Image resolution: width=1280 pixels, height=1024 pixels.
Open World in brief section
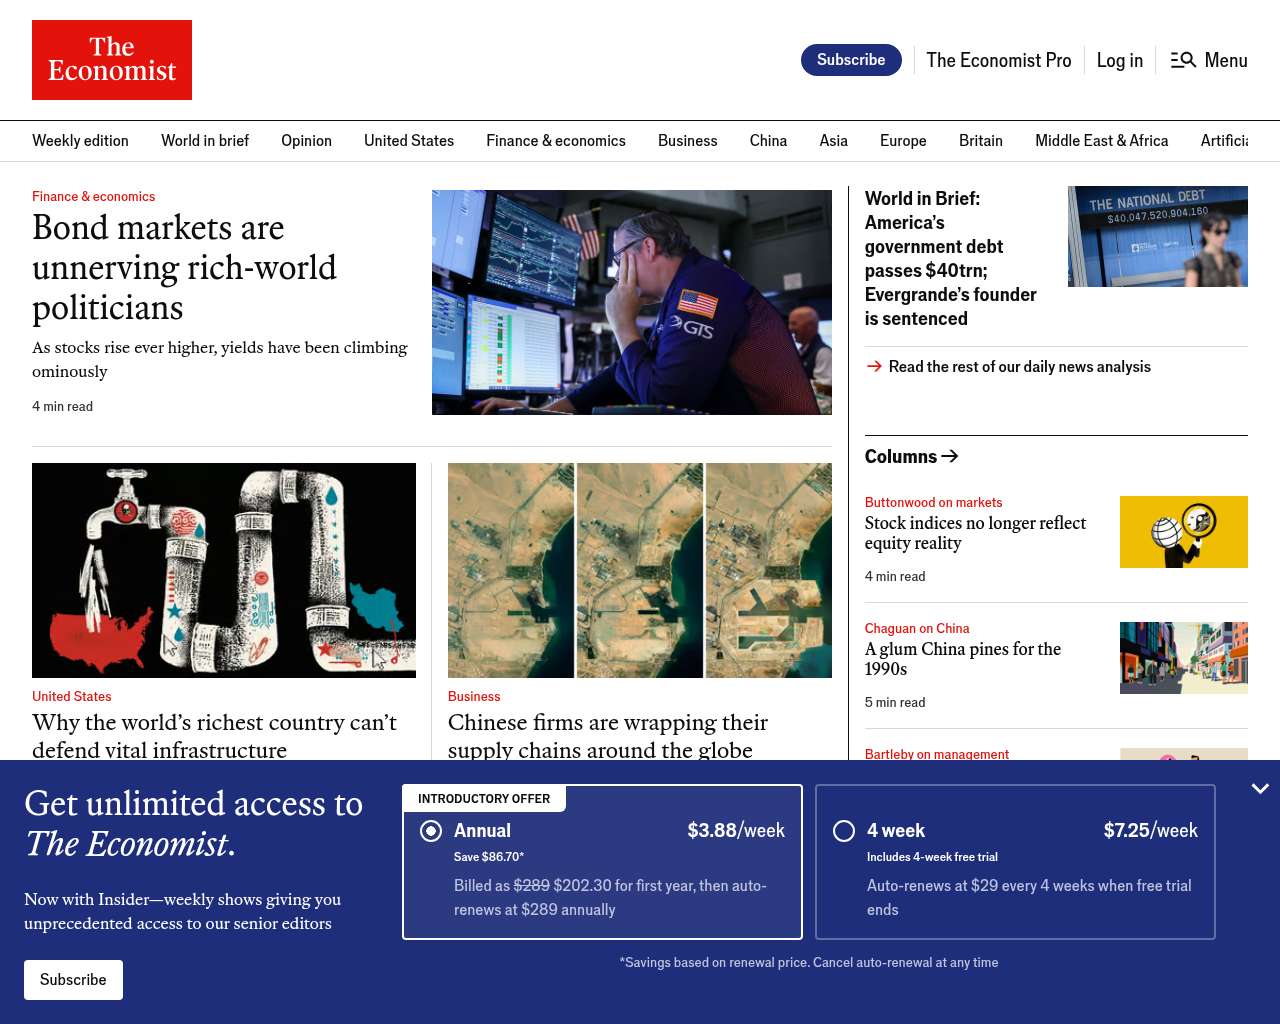(x=205, y=141)
